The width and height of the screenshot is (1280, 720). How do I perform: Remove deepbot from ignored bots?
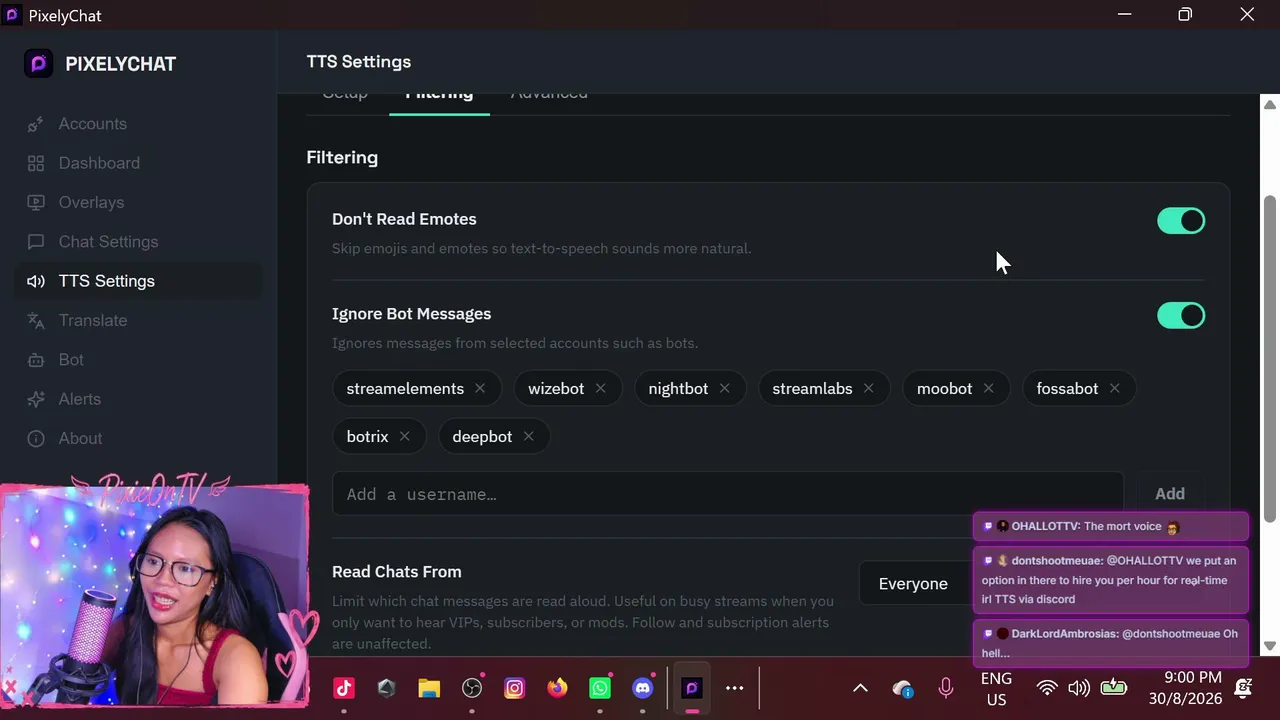click(528, 436)
